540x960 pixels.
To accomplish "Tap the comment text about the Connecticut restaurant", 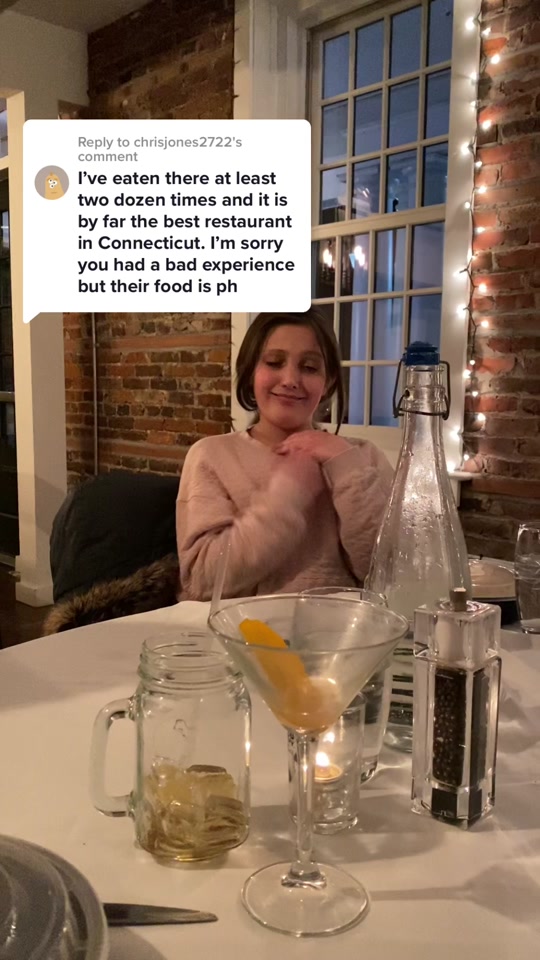I will point(186,232).
